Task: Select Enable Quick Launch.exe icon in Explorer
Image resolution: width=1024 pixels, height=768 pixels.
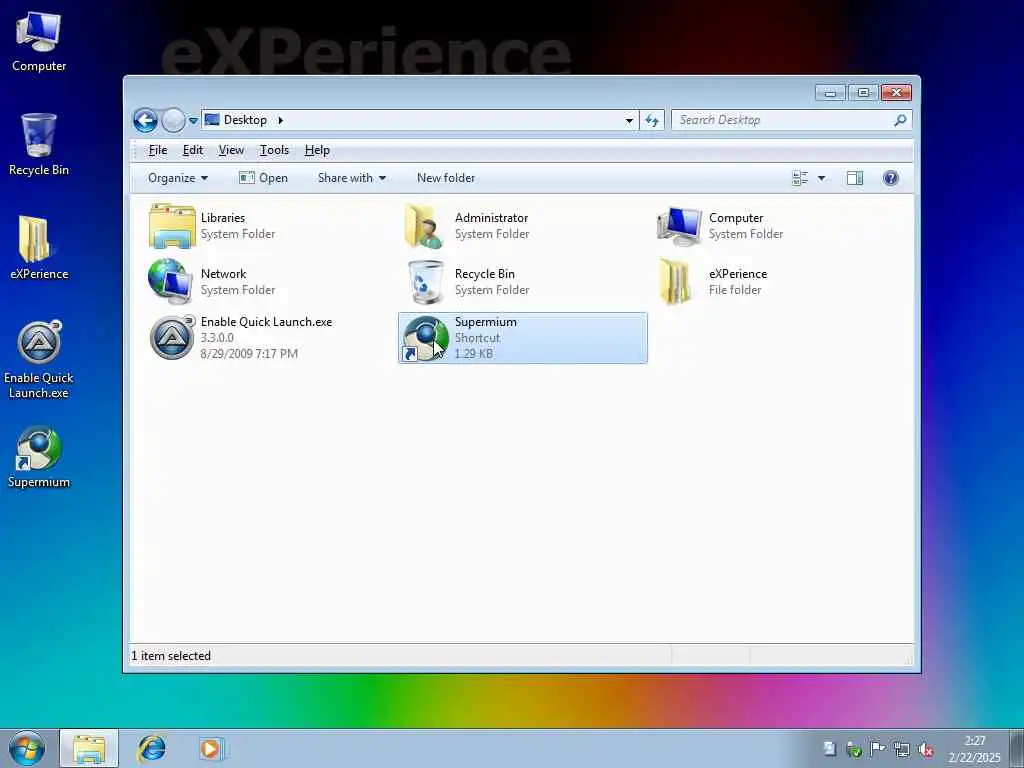Action: [172, 337]
